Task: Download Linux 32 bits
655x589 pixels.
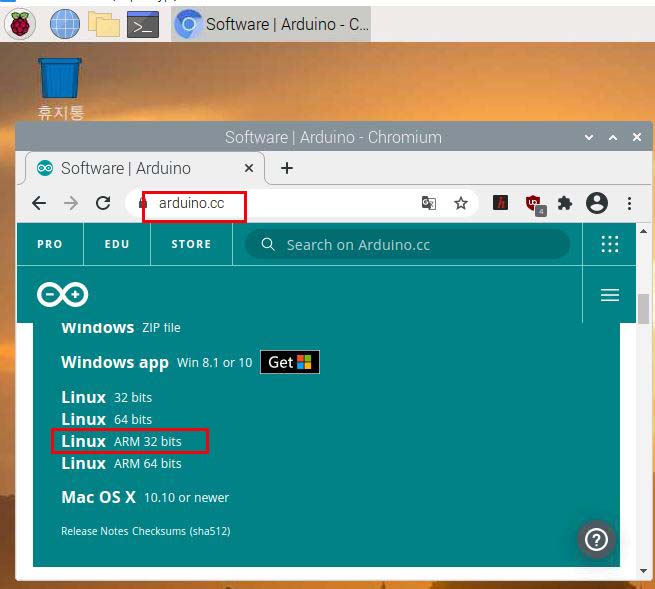Action: point(107,397)
